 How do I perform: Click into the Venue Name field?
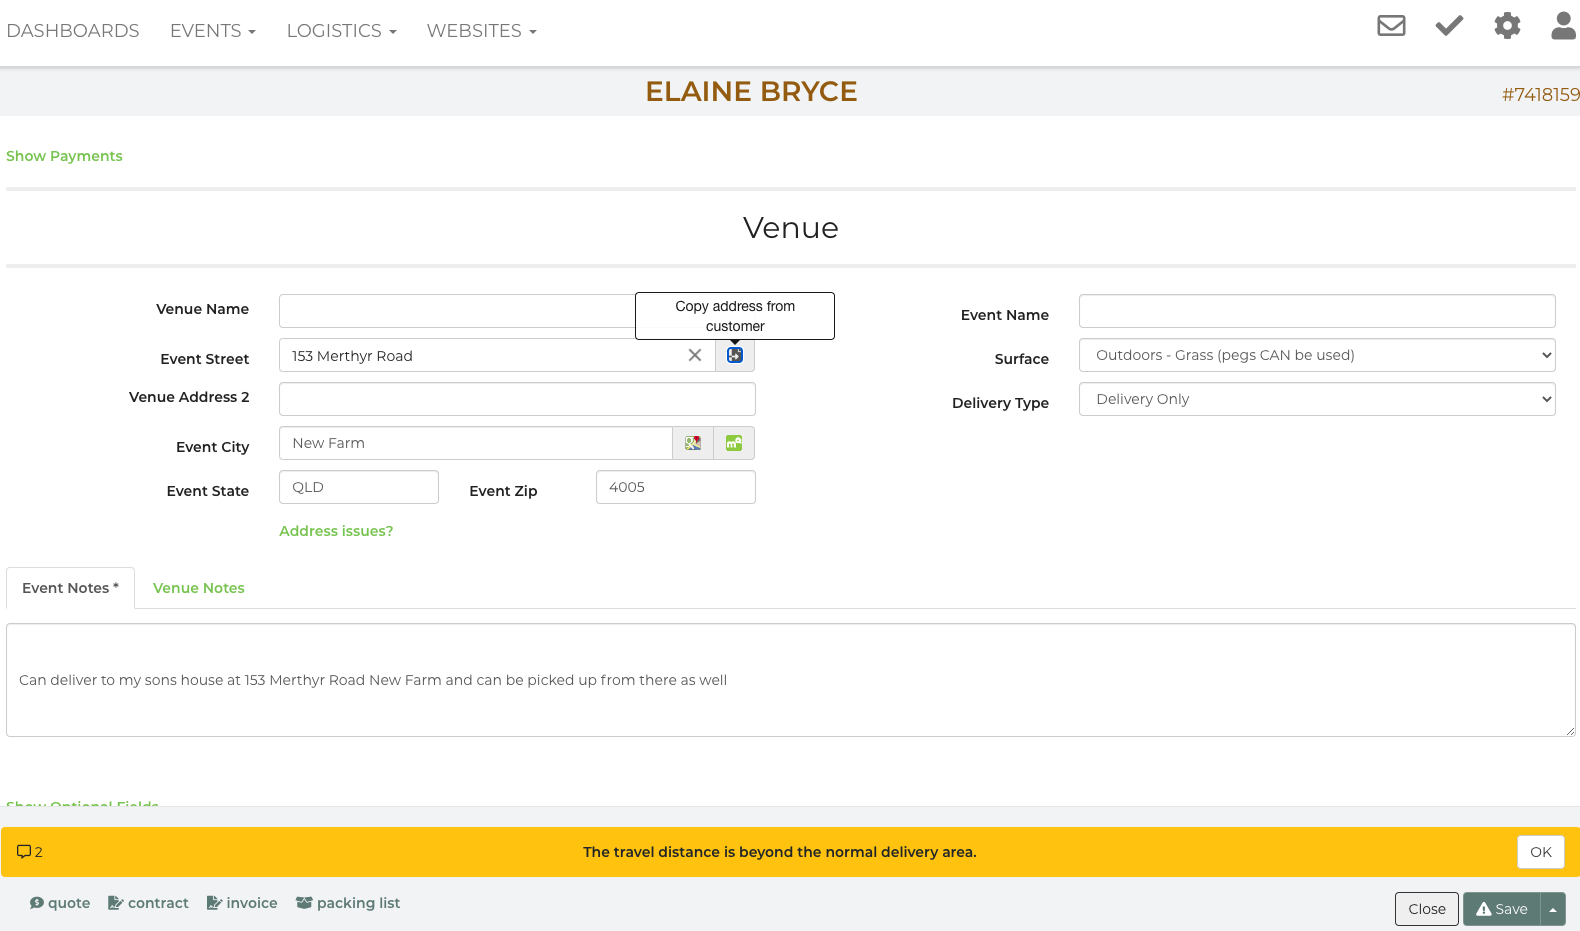point(456,311)
